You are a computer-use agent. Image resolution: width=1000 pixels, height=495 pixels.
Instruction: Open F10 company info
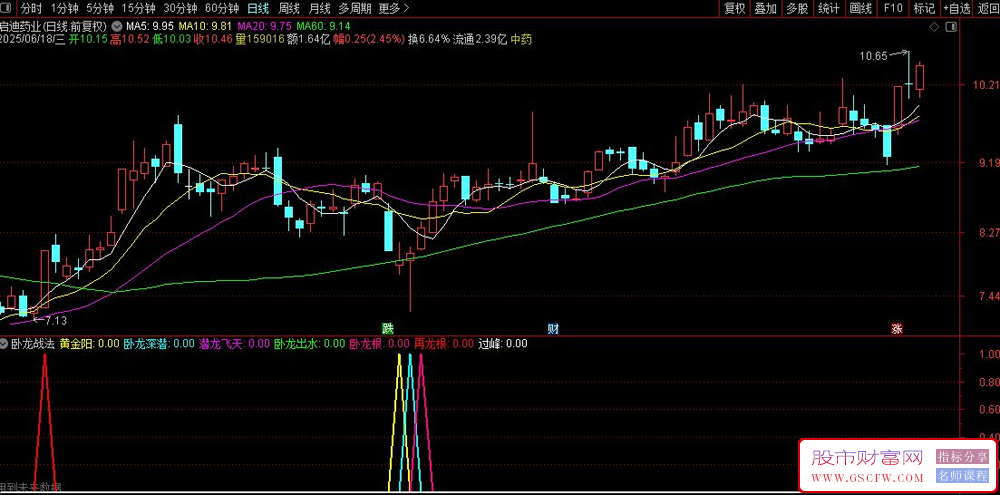coord(893,8)
